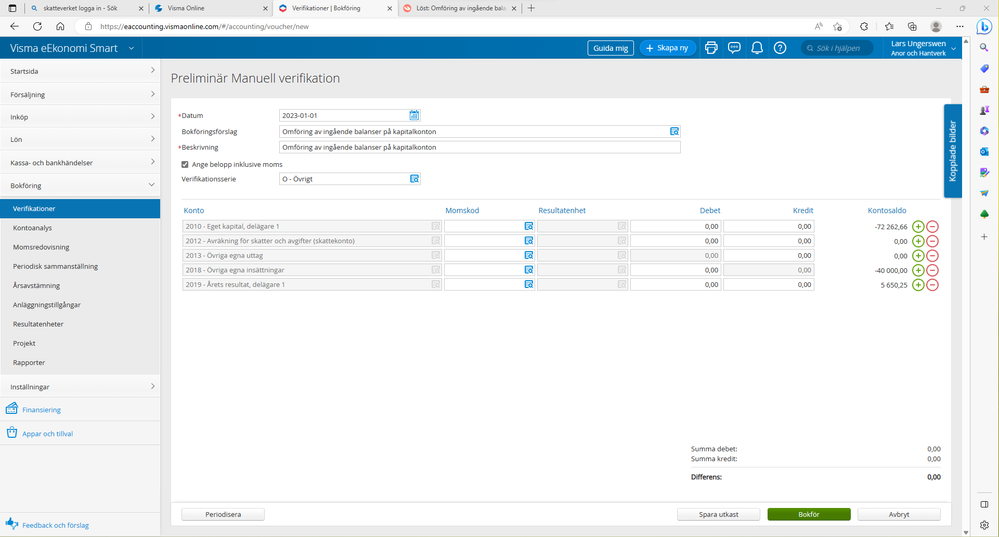
Task: Open Periodisk sammanställning in sidebar
Action: (55, 266)
